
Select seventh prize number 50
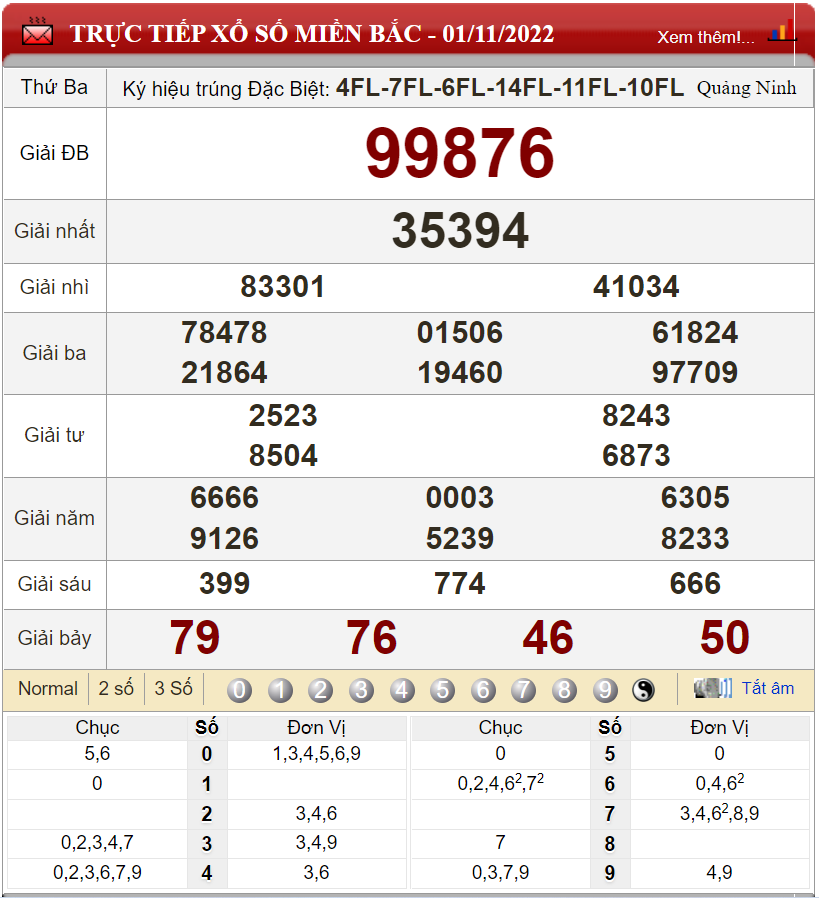coord(724,637)
